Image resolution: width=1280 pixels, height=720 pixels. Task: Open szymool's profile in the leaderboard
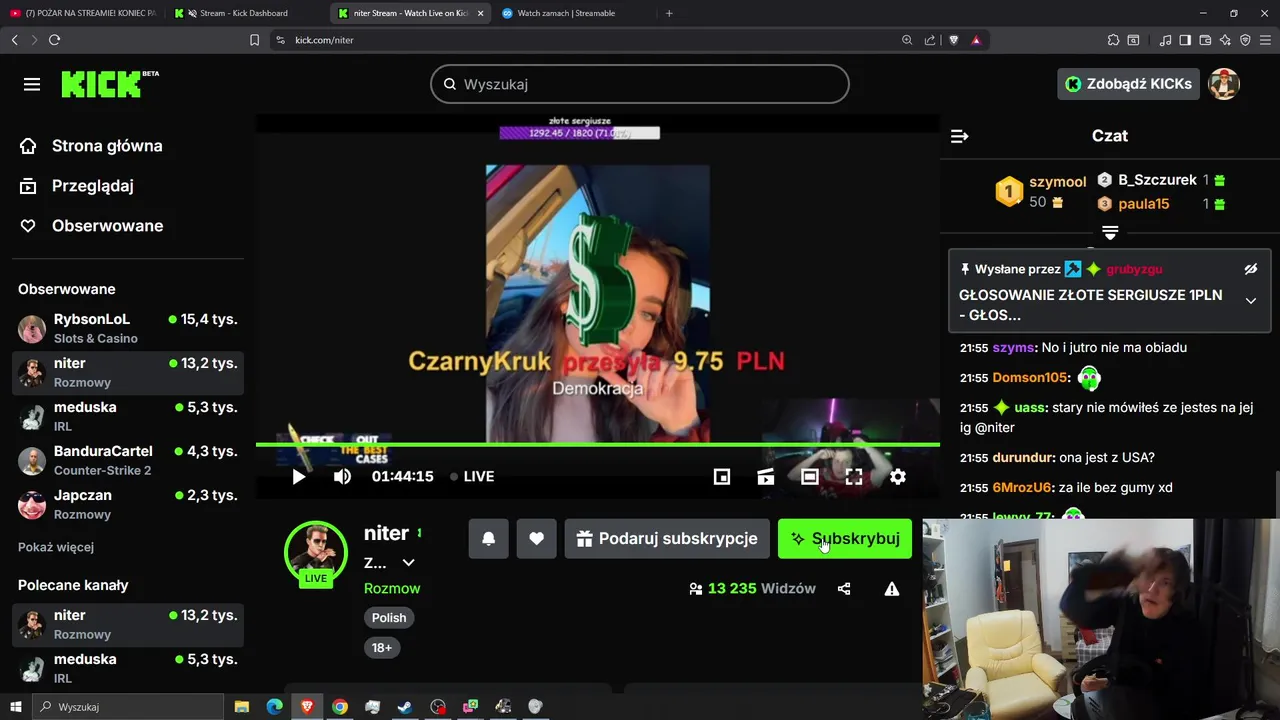coord(1057,182)
